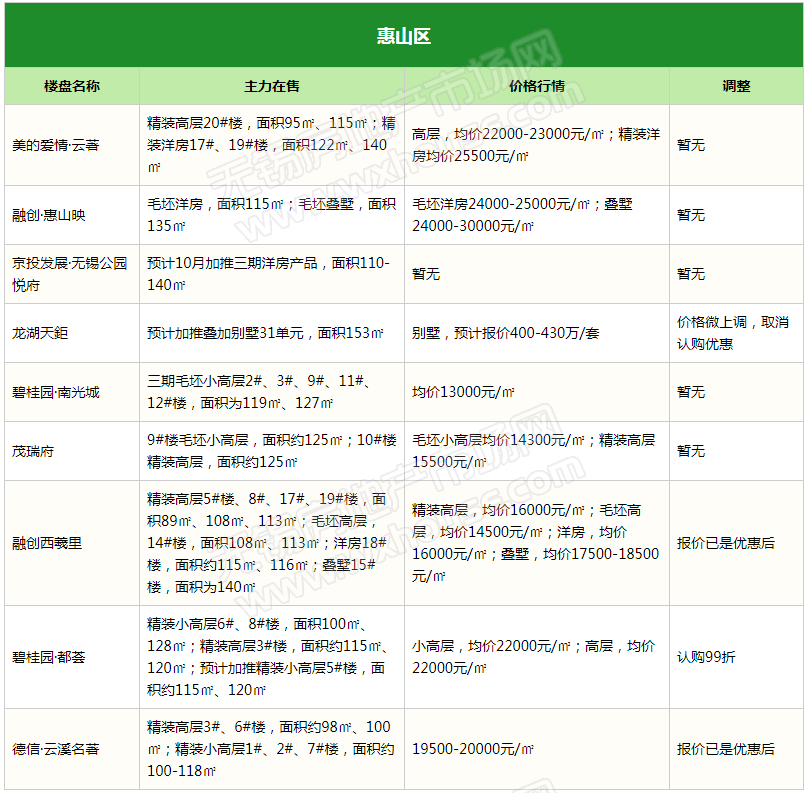Click the 碧桂园·南光城 property name
808x793 pixels.
coord(56,392)
